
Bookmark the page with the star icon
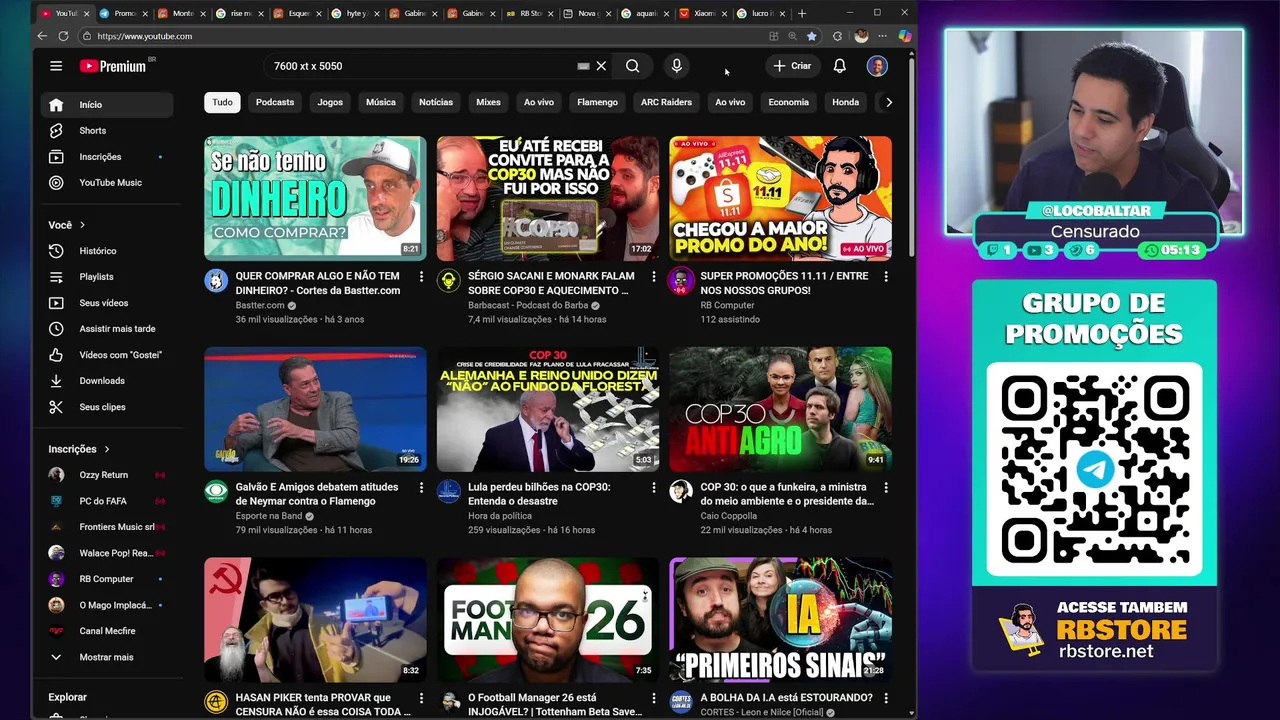(x=811, y=36)
